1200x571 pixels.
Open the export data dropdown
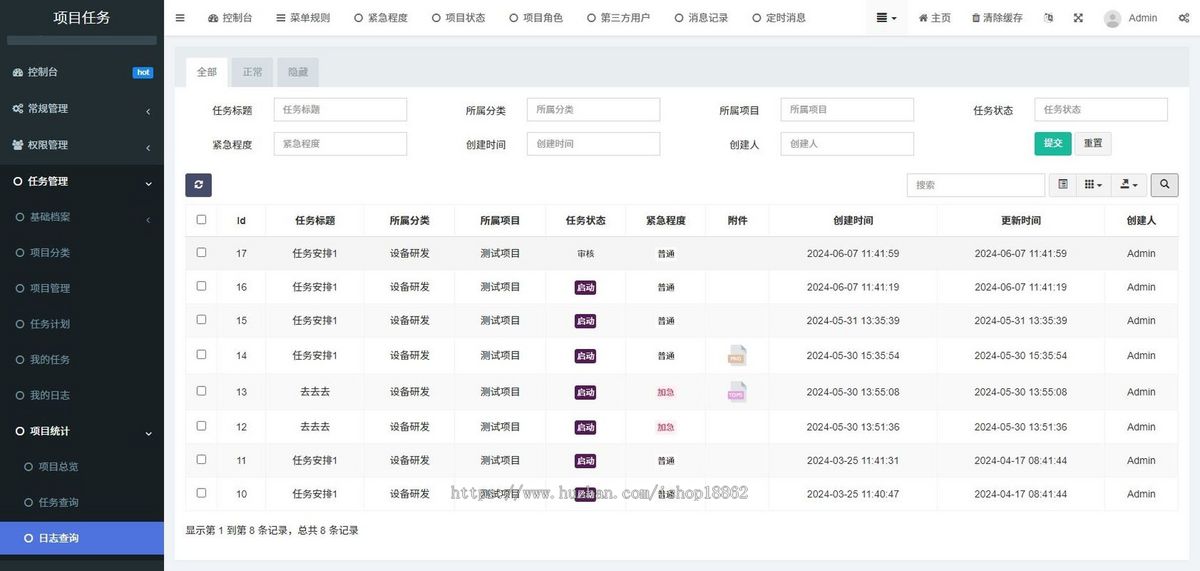(x=1129, y=185)
